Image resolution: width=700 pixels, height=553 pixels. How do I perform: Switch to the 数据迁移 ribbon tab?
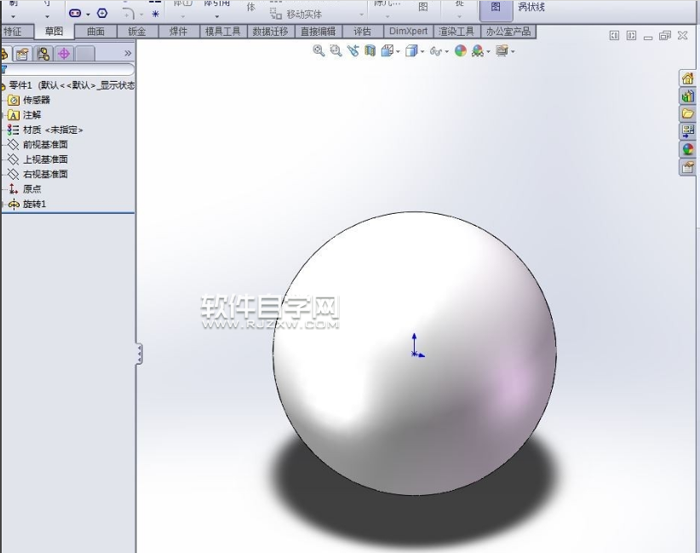tap(271, 32)
